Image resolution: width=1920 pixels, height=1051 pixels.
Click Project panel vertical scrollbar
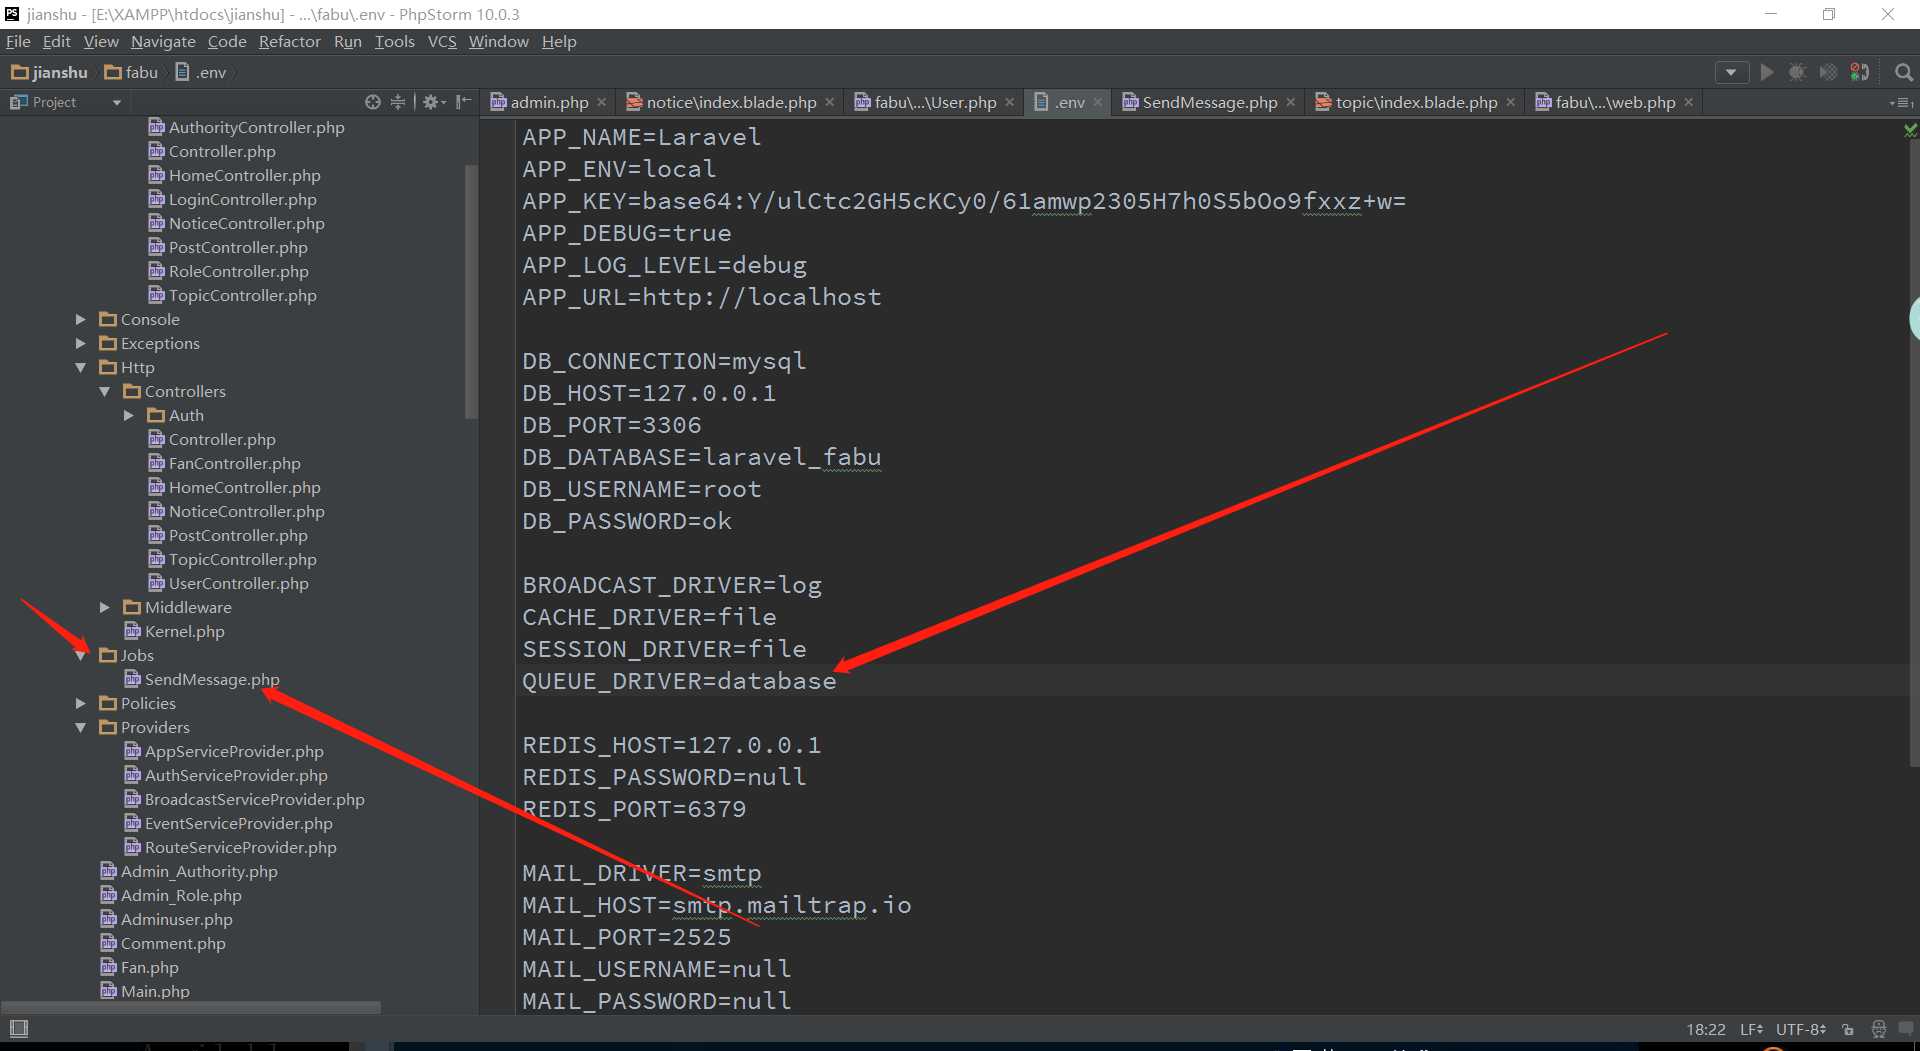pos(471,290)
